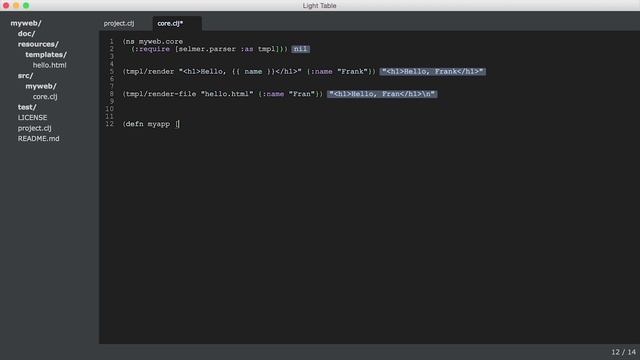Switch to the project.clj tab
640x360 pixels.
pyautogui.click(x=119, y=23)
